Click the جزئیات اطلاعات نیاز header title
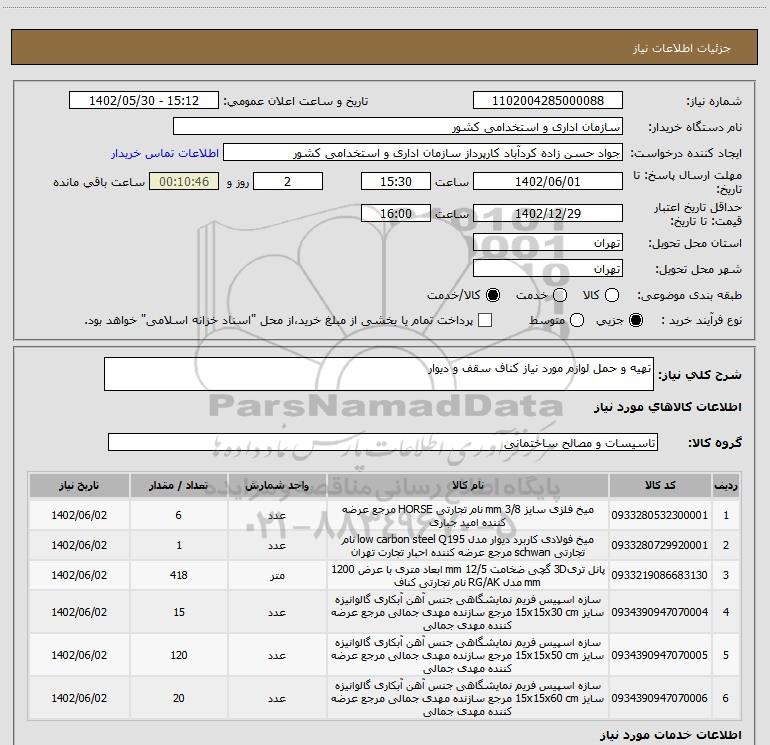The height and width of the screenshot is (745, 770). (682, 48)
